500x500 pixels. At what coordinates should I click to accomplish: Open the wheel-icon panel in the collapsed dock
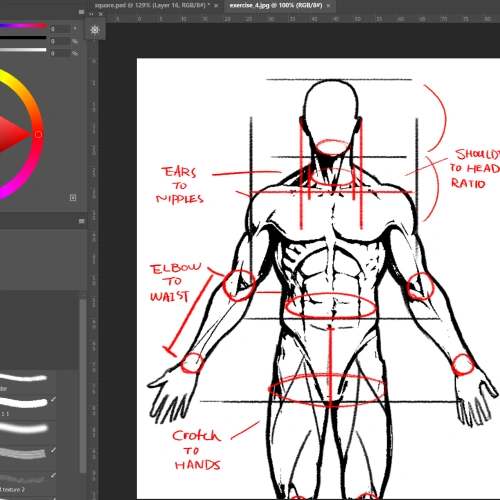(95, 30)
